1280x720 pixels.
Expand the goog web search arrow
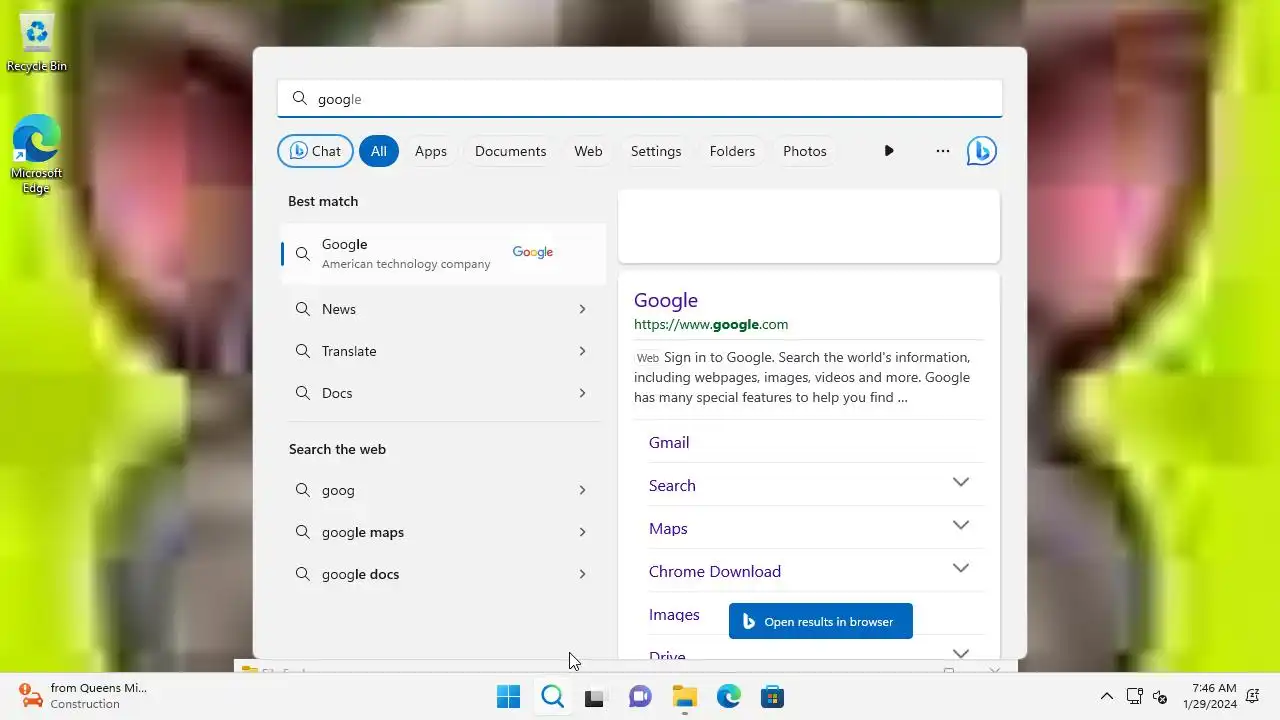(582, 490)
